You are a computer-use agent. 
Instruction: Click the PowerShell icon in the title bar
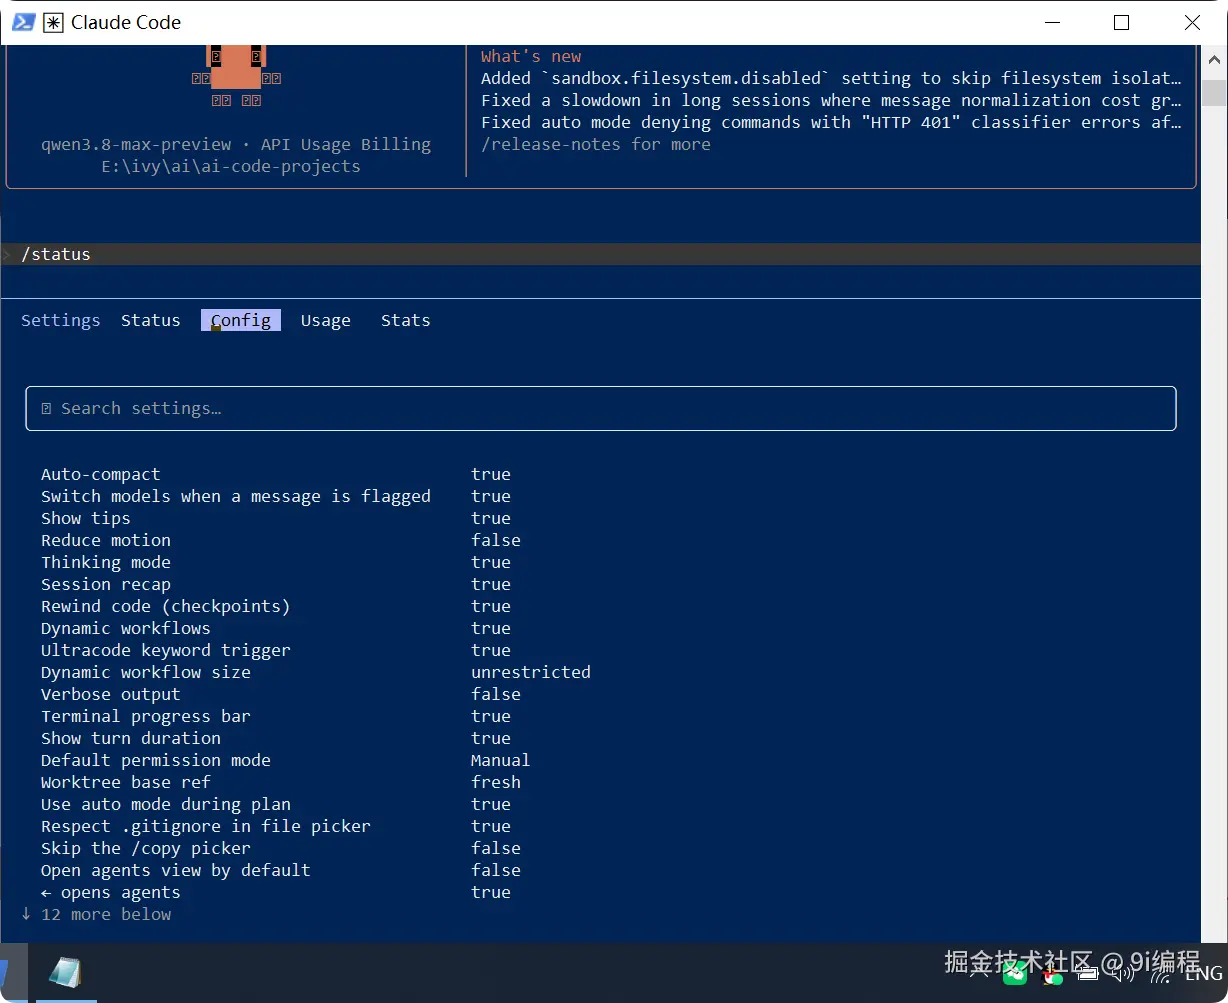[23, 22]
